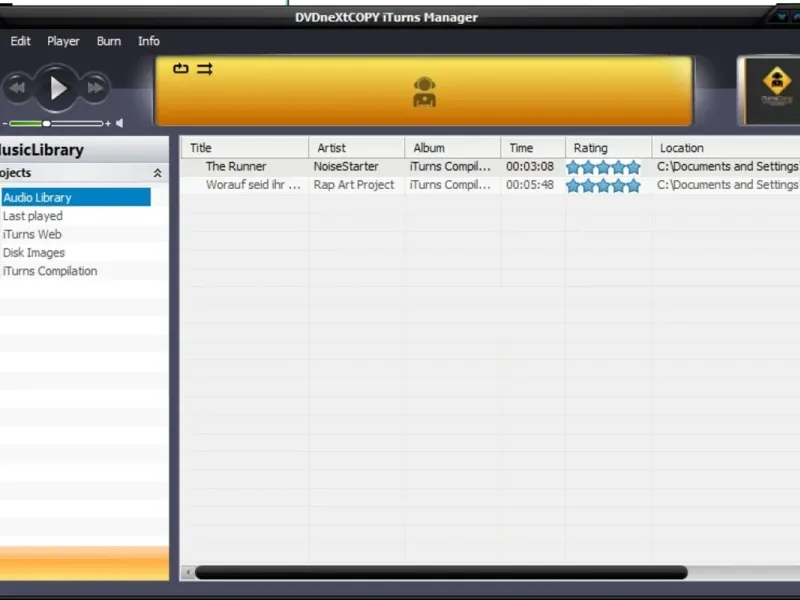Screen dimensions: 800x600
Task: Select Disk Images in the sidebar
Action: click(34, 253)
